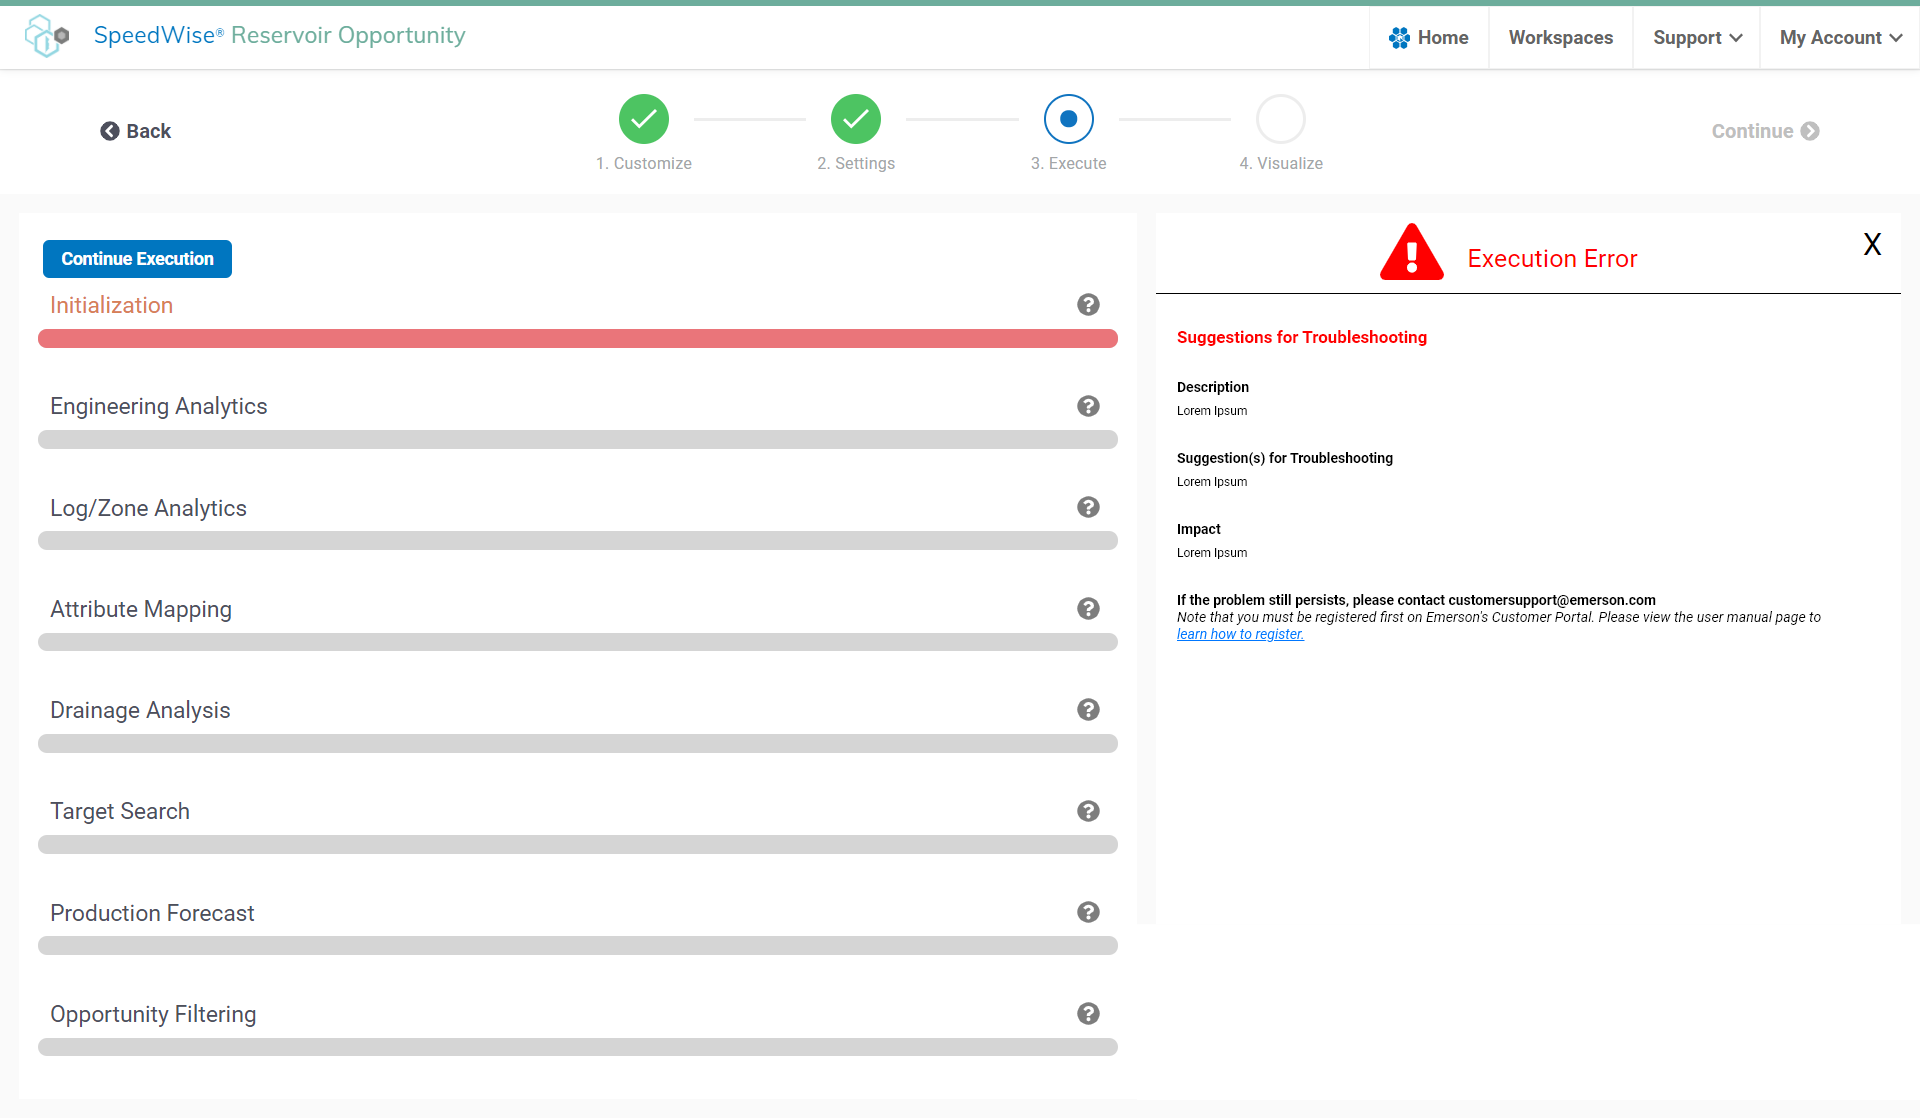The height and width of the screenshot is (1118, 1920).
Task: Open help for Production Forecast
Action: 1088,912
